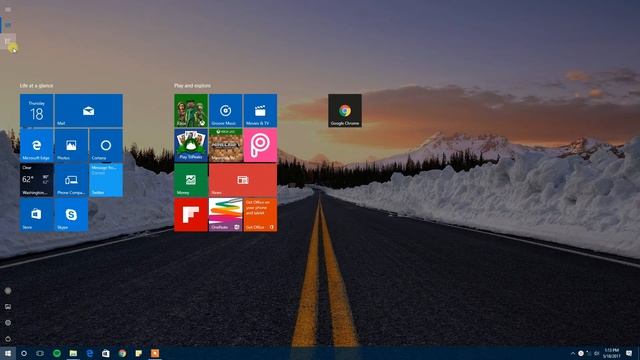Open the Weather tile showing 62°
The height and width of the screenshot is (360, 640).
pyautogui.click(x=36, y=180)
